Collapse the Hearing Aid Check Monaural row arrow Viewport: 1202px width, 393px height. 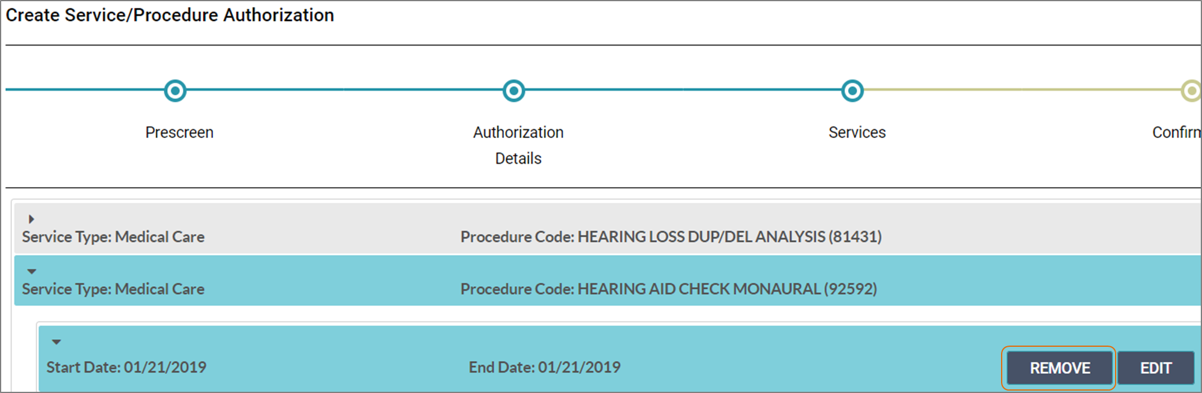pos(31,271)
